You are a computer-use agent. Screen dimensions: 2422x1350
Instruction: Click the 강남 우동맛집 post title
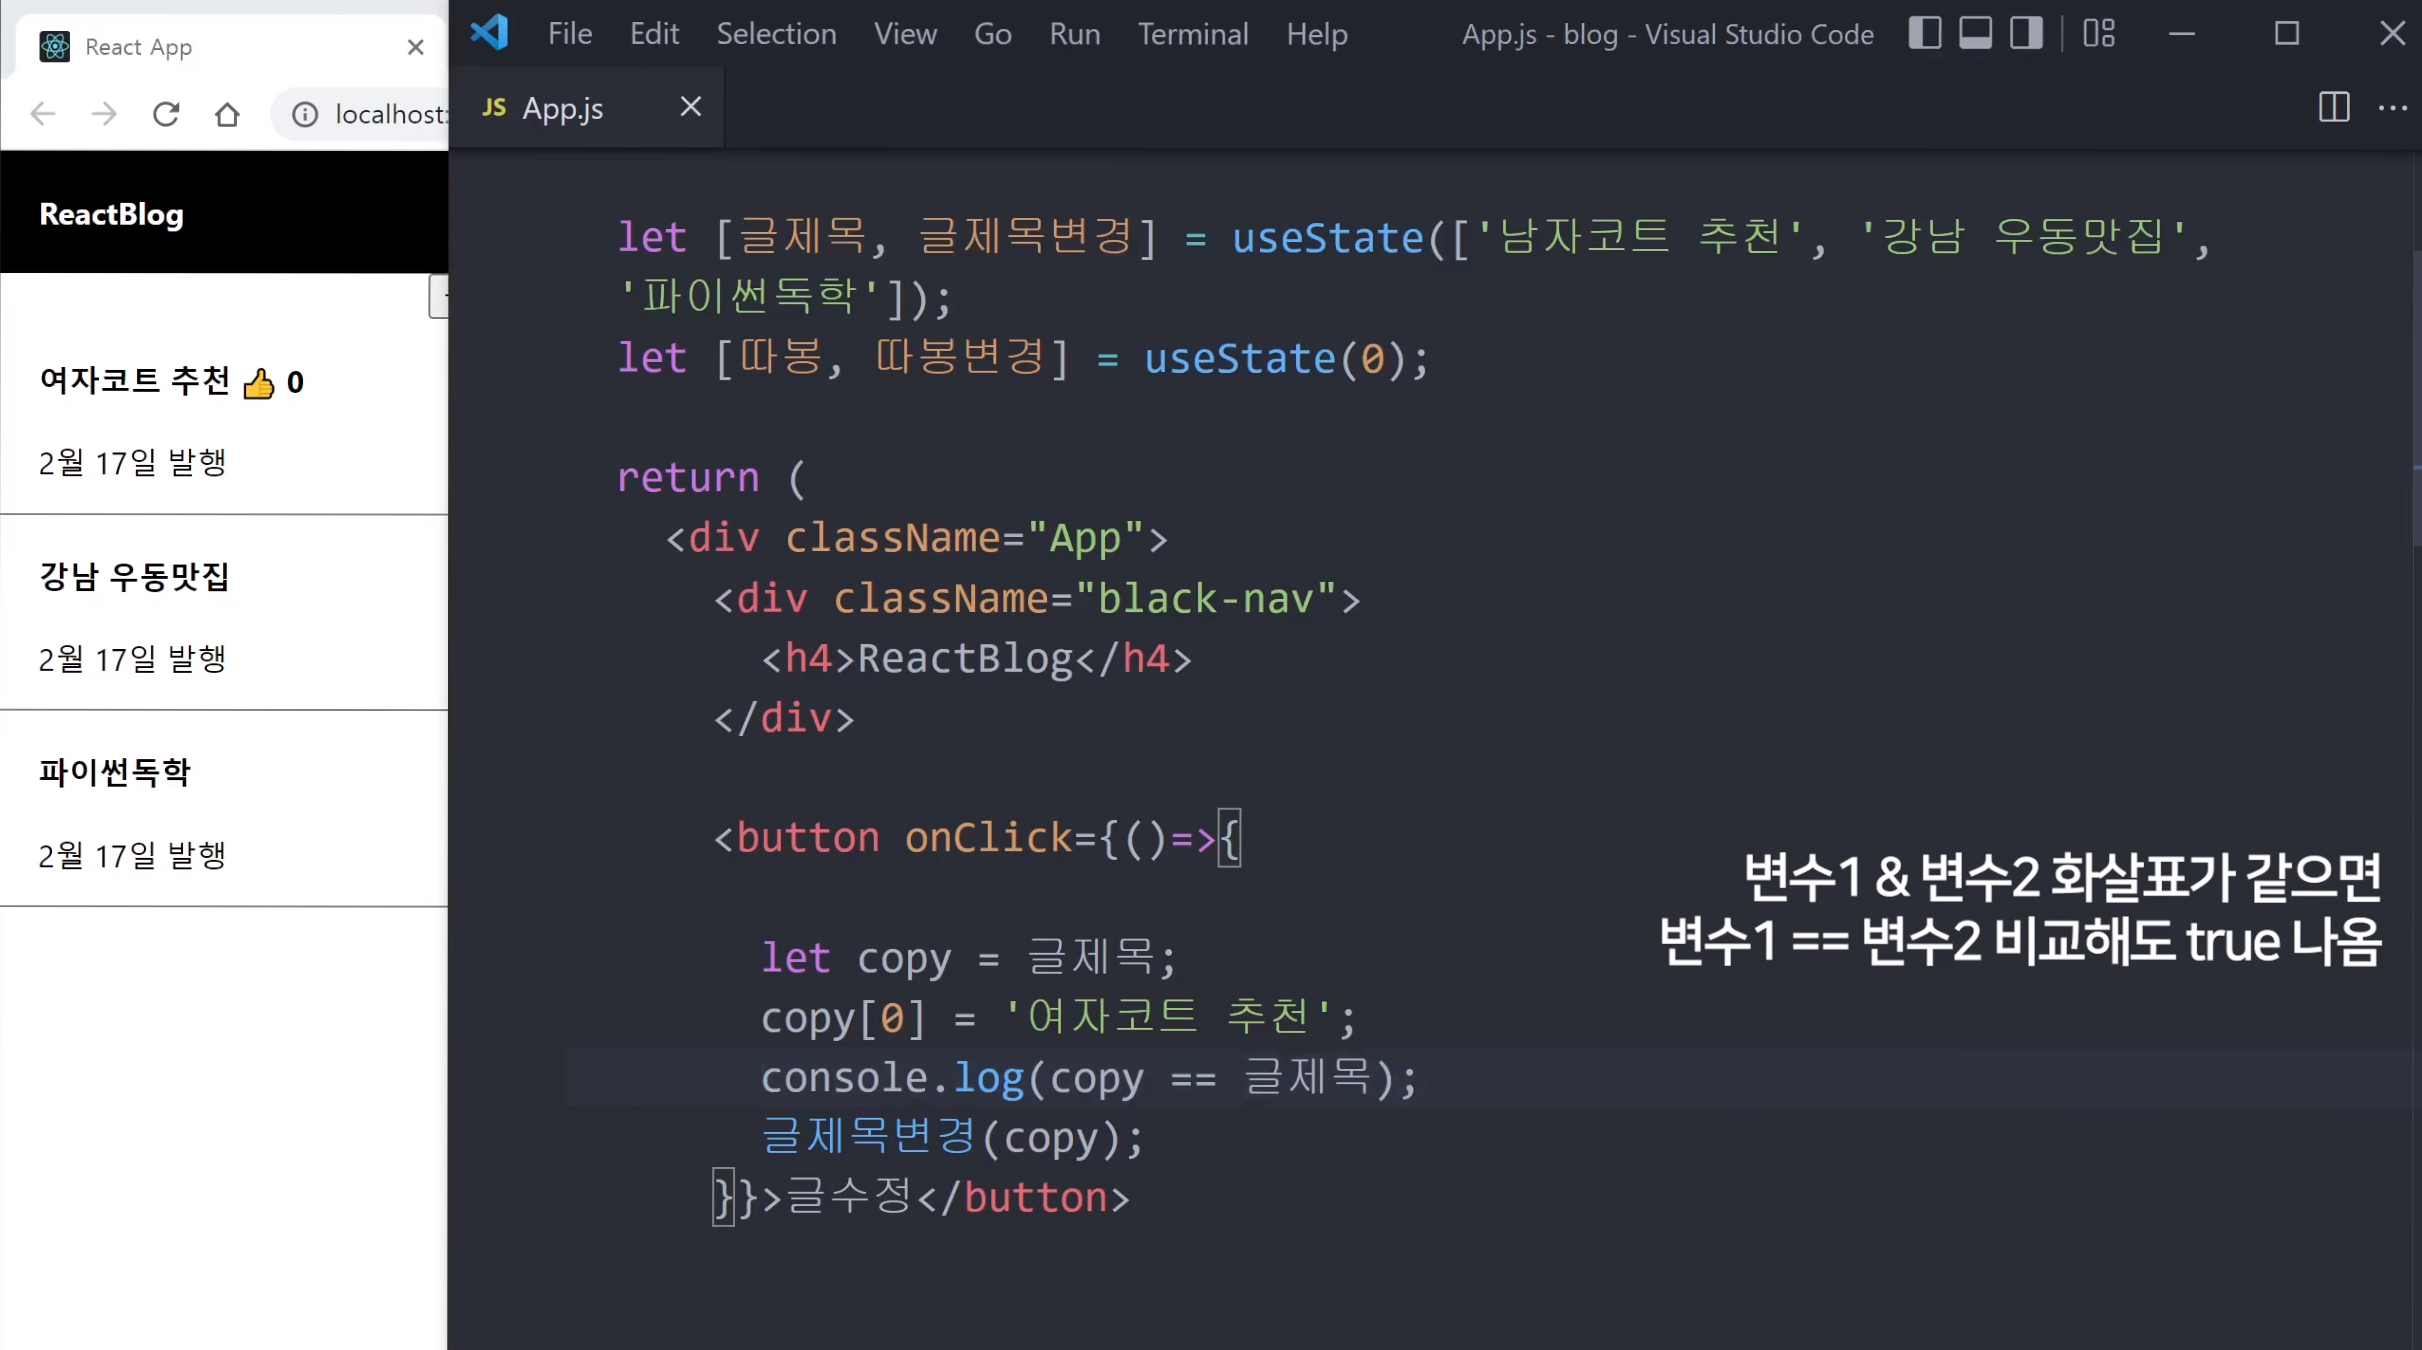(x=135, y=576)
